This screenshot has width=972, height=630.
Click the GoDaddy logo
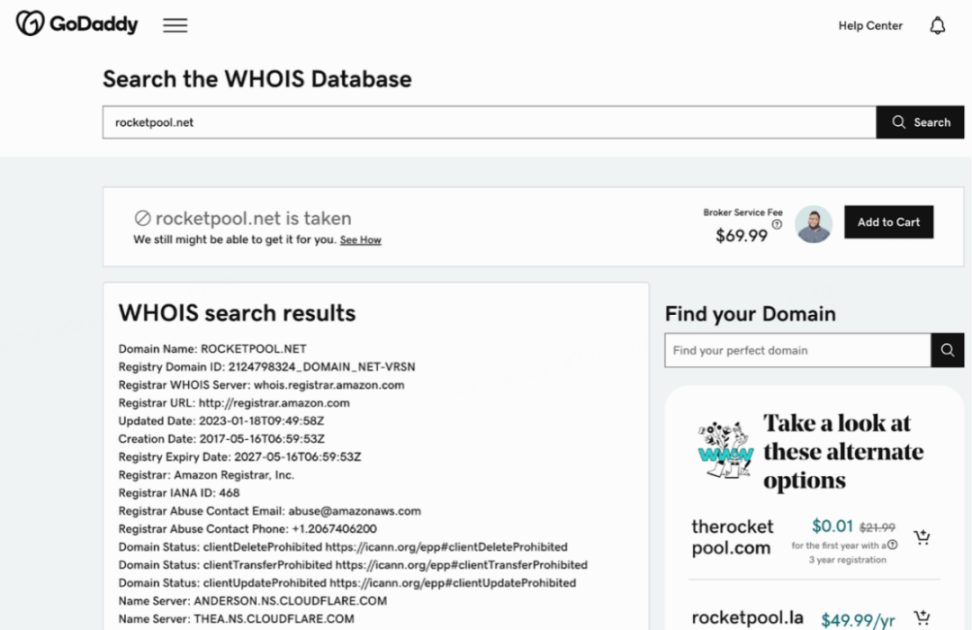pos(77,24)
